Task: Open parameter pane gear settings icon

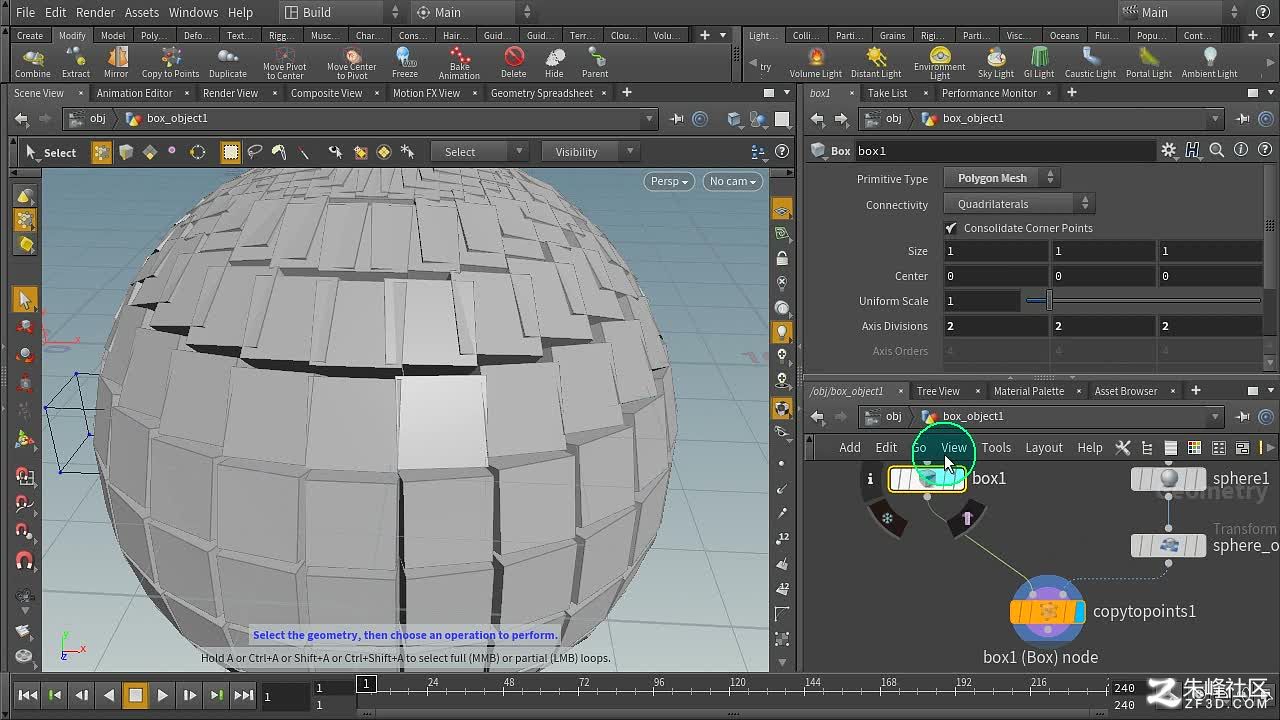Action: (x=1169, y=150)
